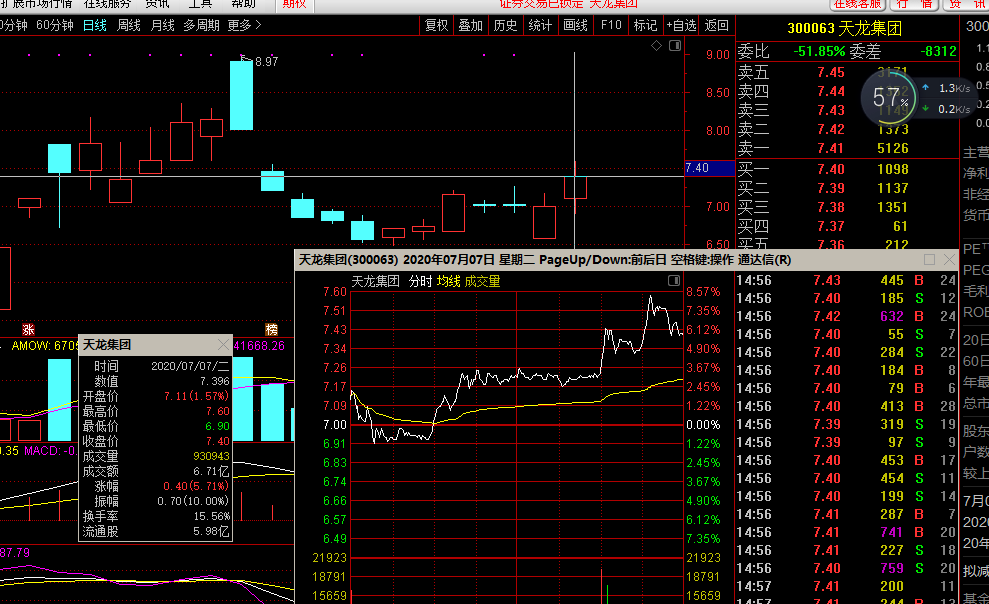Click the panel toggle icon in the intraday popup chart

coord(674,280)
